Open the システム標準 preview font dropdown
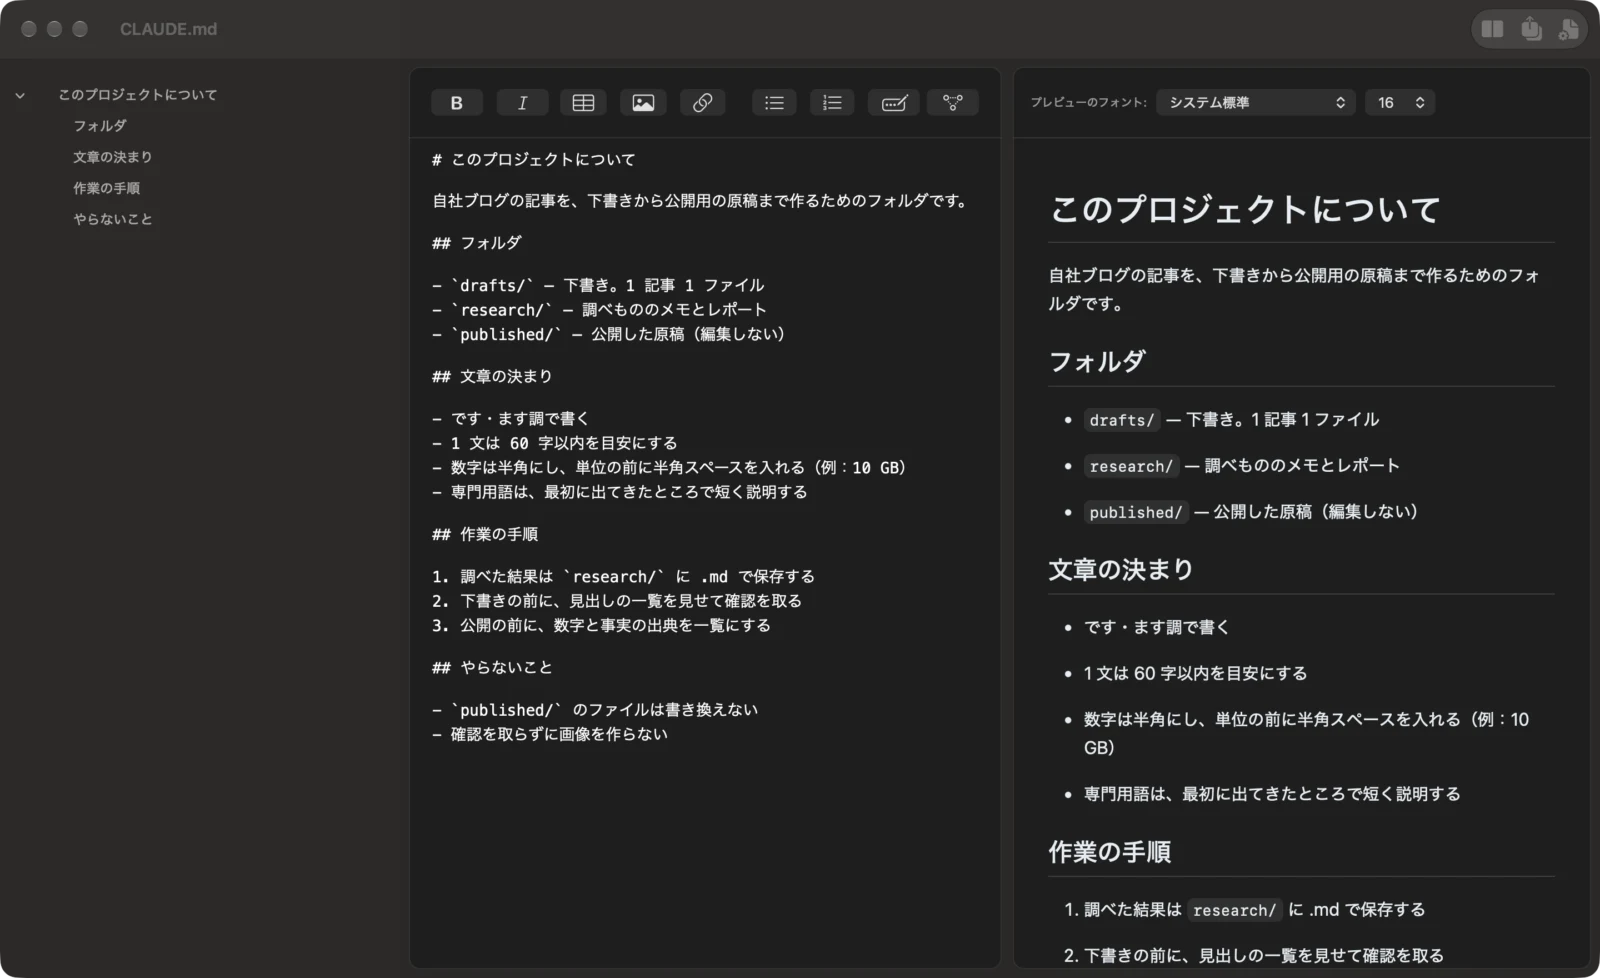 coord(1256,102)
